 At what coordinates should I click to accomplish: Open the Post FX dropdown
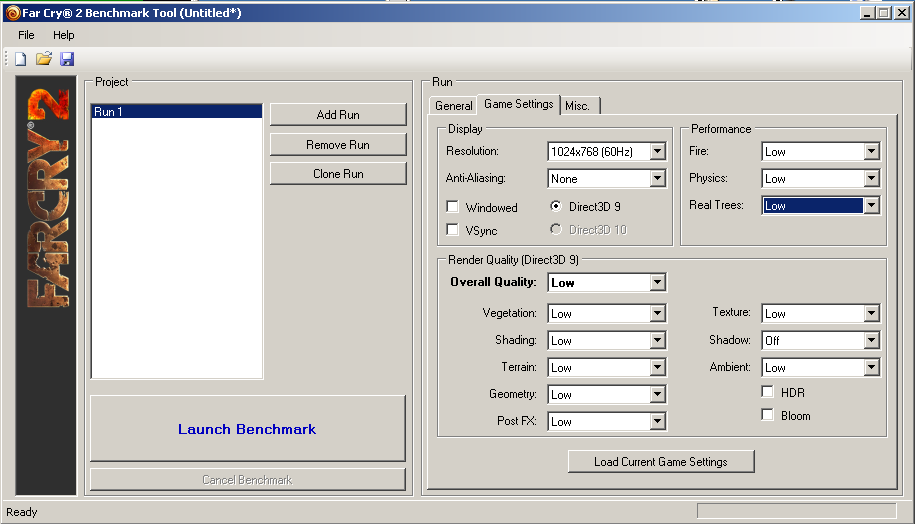[607, 422]
